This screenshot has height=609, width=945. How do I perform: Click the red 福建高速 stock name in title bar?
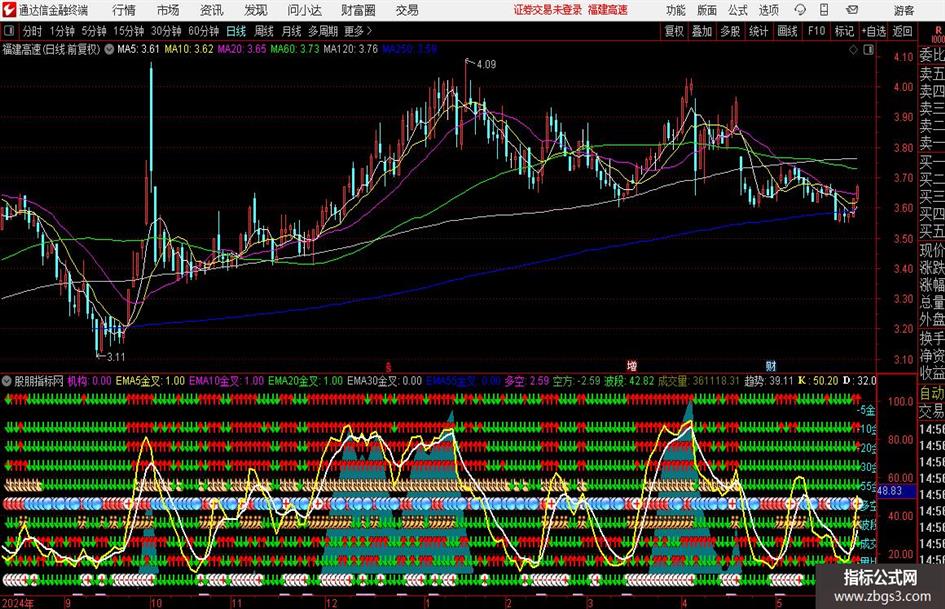pyautogui.click(x=608, y=10)
